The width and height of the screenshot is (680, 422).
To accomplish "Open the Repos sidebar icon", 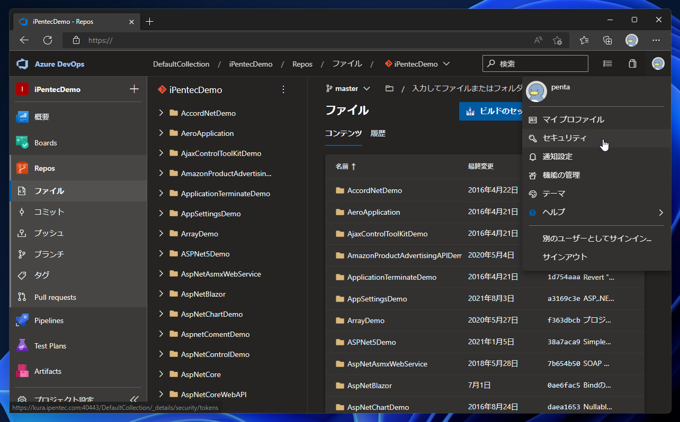I will click(x=22, y=168).
